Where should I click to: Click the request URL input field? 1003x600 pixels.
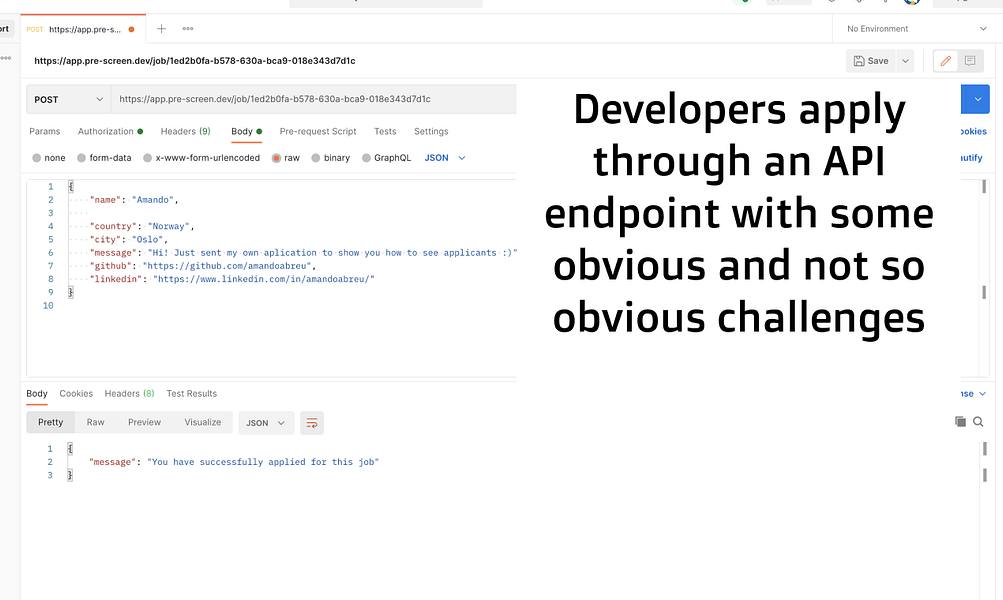pyautogui.click(x=313, y=99)
